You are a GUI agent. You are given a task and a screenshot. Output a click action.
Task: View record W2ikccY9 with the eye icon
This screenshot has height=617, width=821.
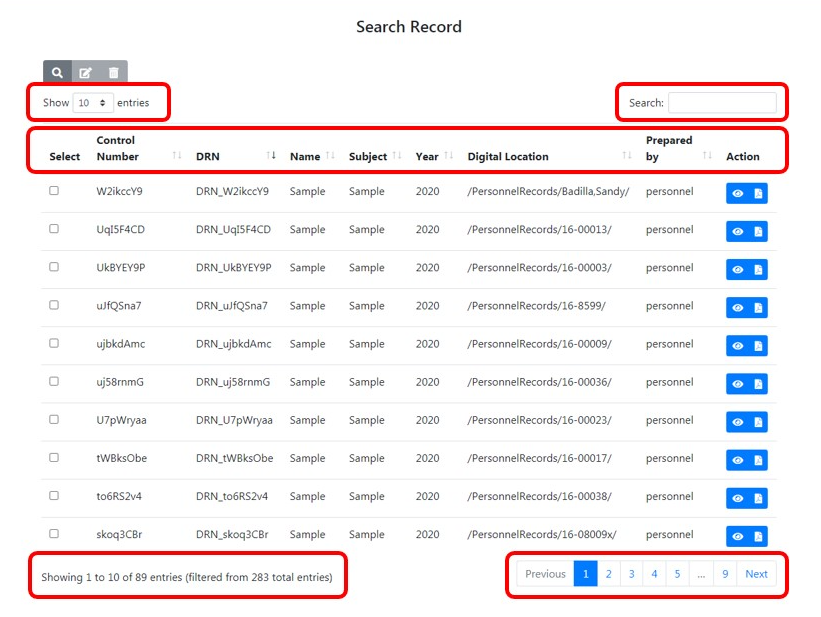737,193
